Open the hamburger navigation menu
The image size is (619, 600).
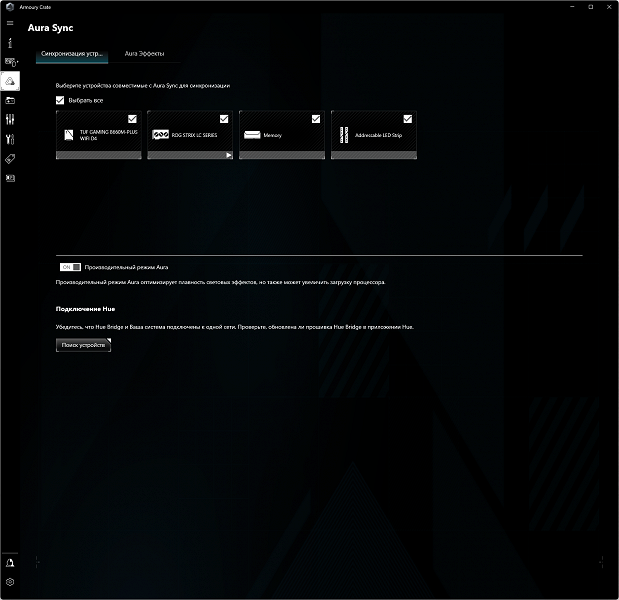point(10,23)
